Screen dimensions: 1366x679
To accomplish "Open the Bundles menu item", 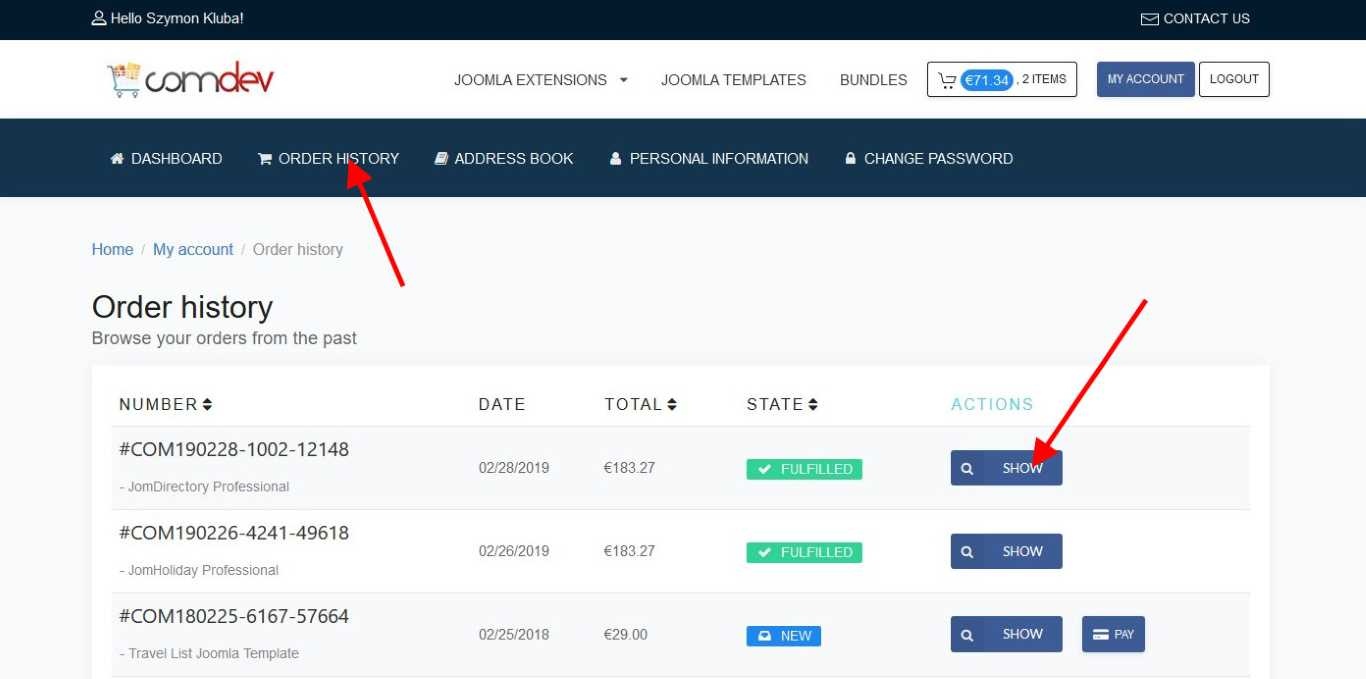I will 874,80.
